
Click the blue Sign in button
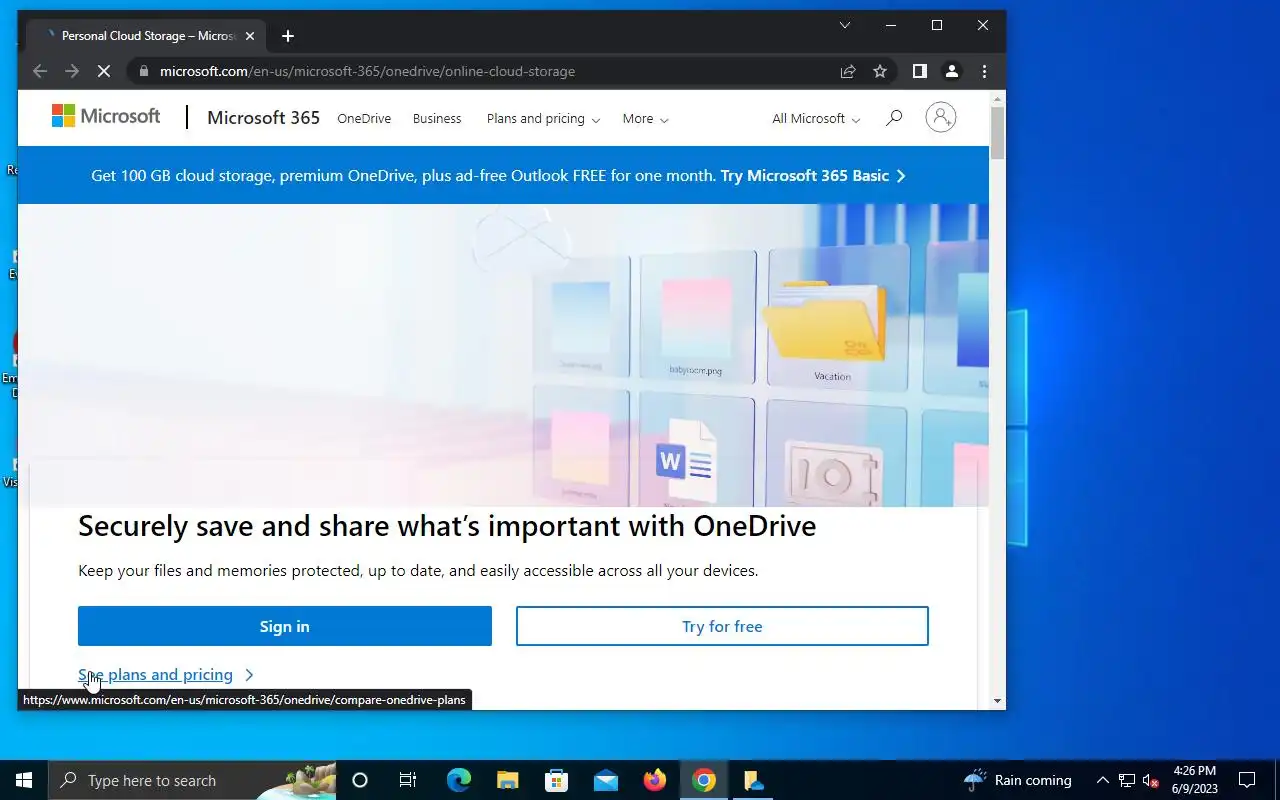point(285,626)
